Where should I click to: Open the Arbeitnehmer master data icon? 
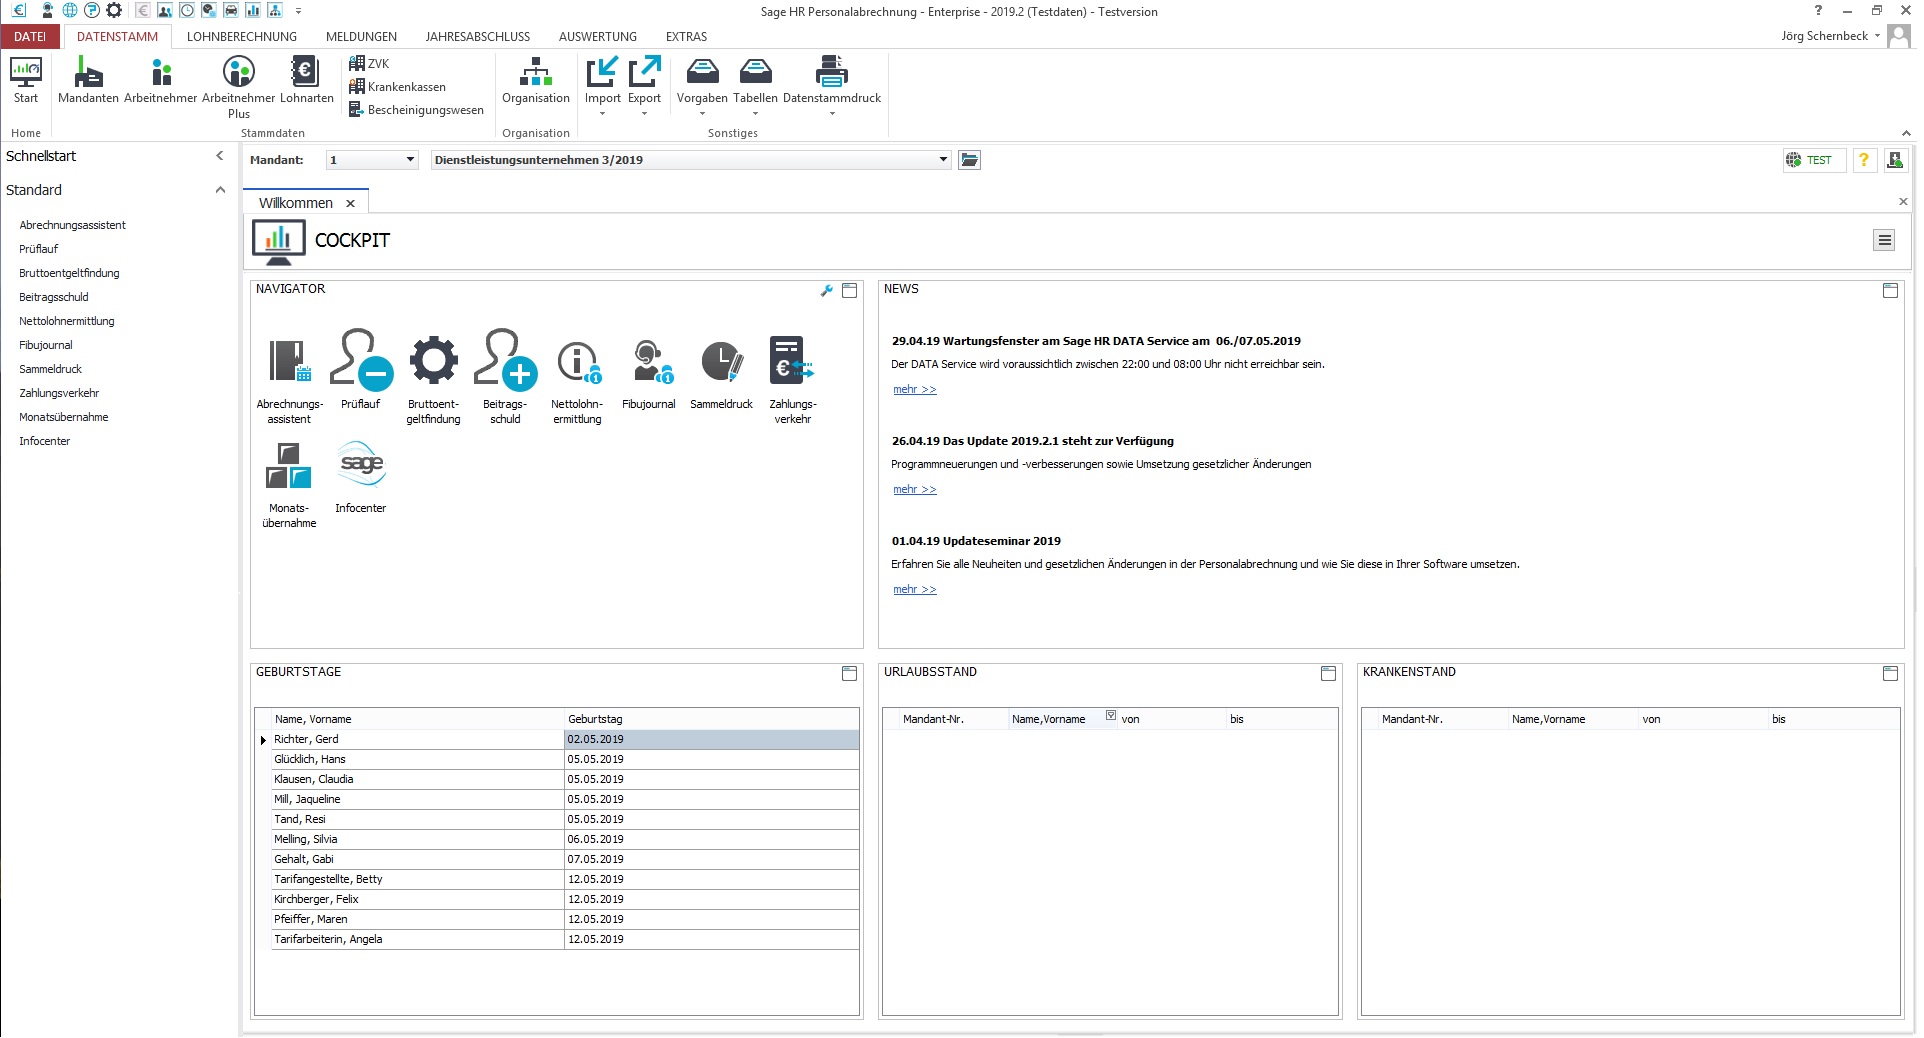click(x=161, y=80)
